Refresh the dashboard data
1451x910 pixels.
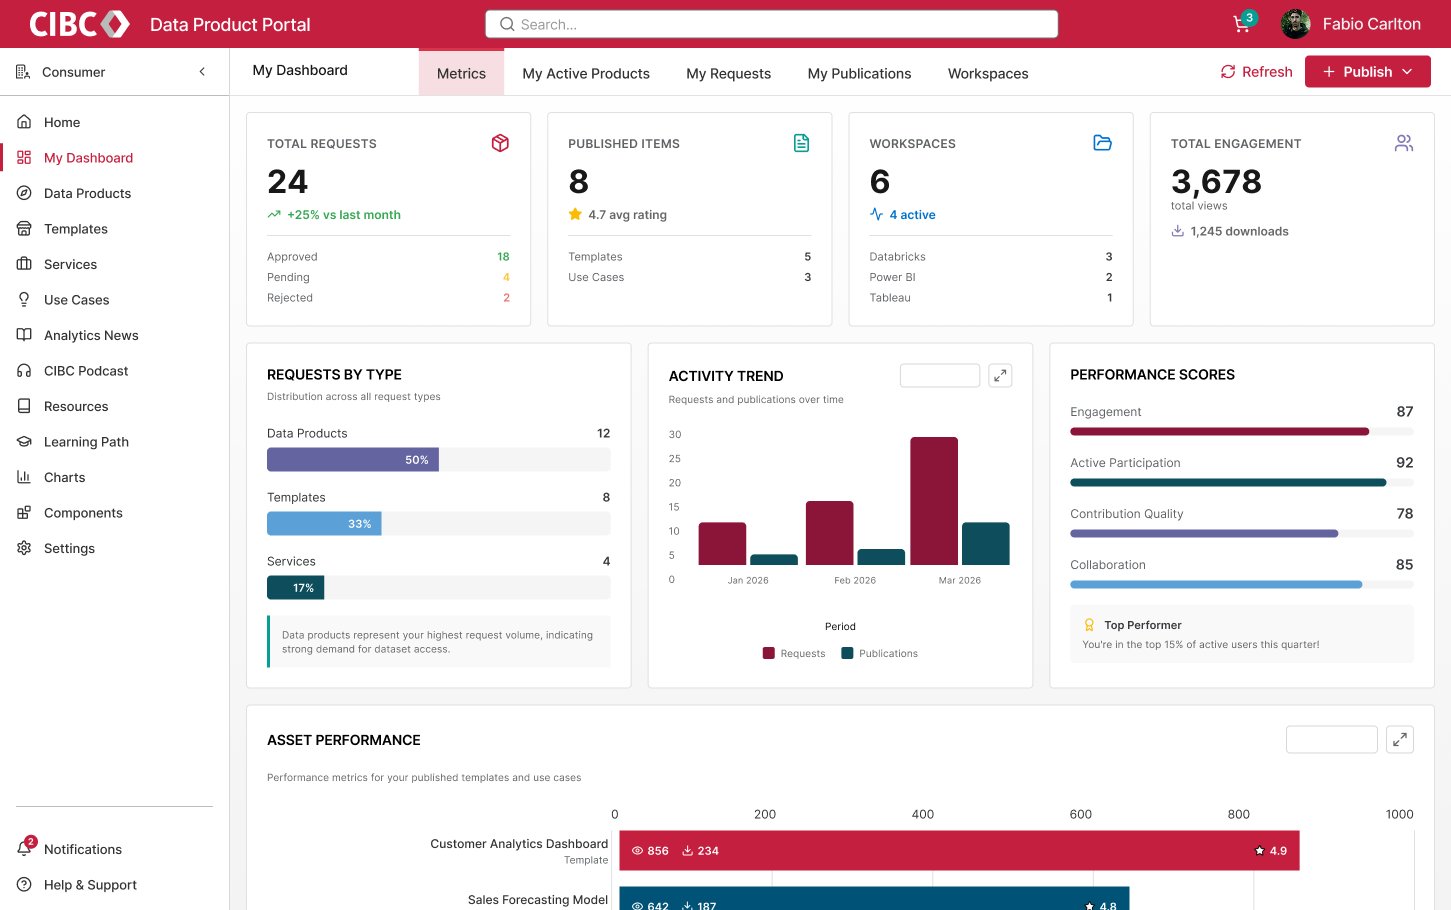[1256, 72]
